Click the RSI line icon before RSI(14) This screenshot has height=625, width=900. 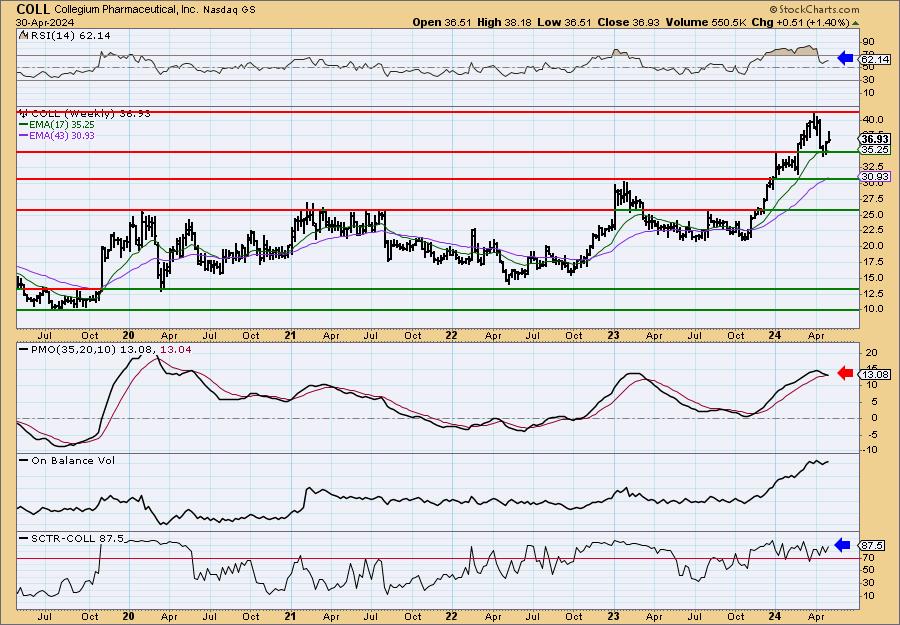pos(24,36)
